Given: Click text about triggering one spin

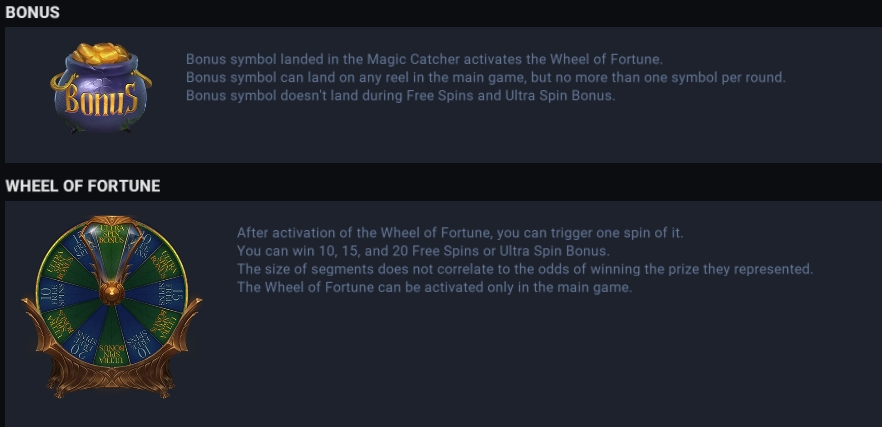Looking at the screenshot, I should (460, 233).
